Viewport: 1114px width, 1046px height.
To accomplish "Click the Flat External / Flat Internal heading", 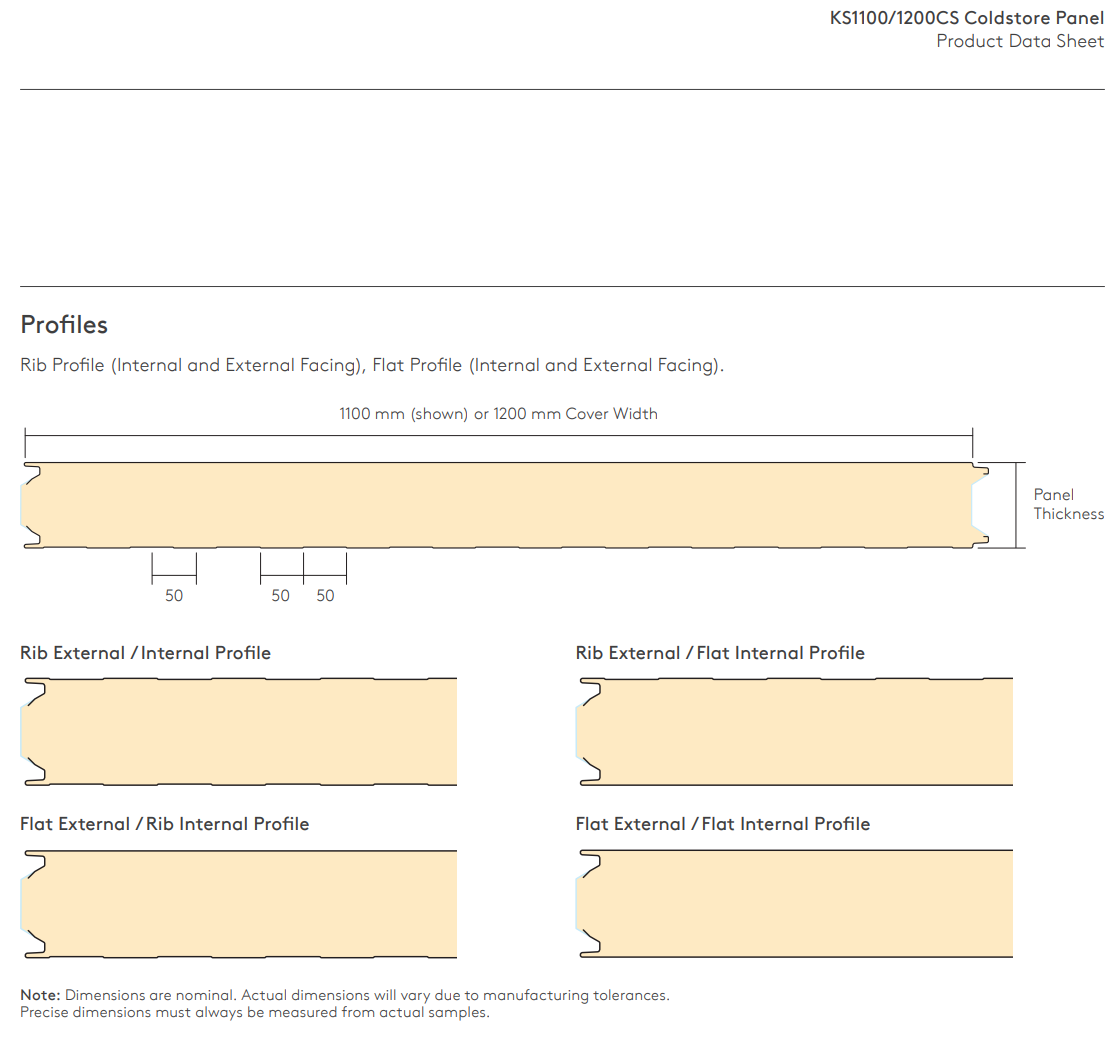I will (722, 824).
